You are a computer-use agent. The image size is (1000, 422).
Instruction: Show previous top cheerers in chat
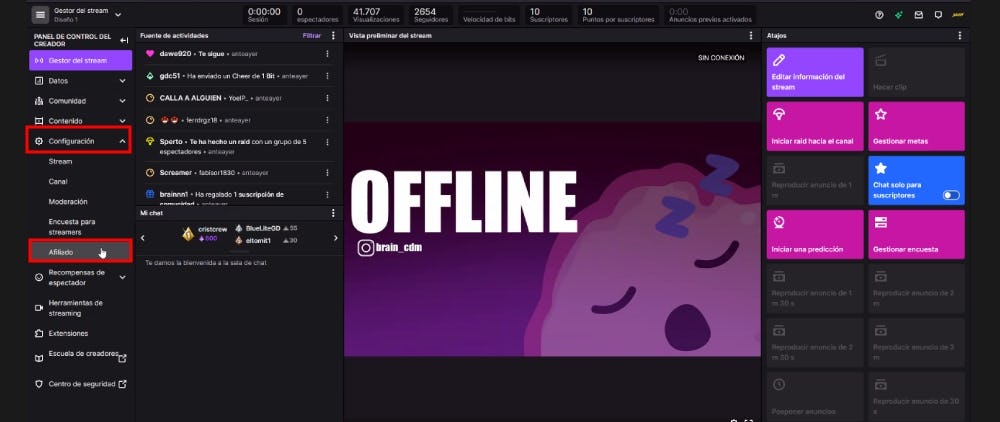point(142,238)
